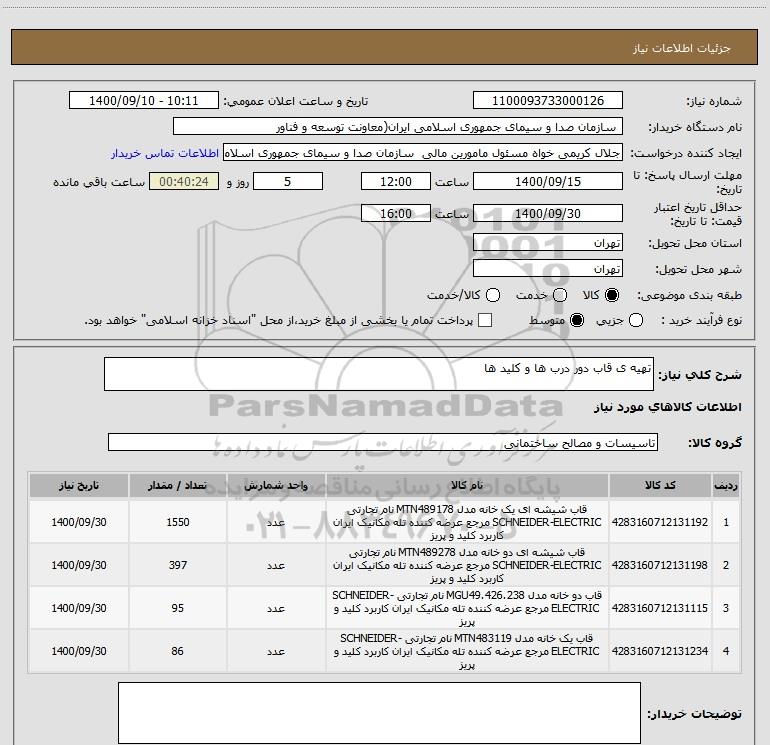
Task: Click the general description box تهیه ی قاب
Action: 379,374
